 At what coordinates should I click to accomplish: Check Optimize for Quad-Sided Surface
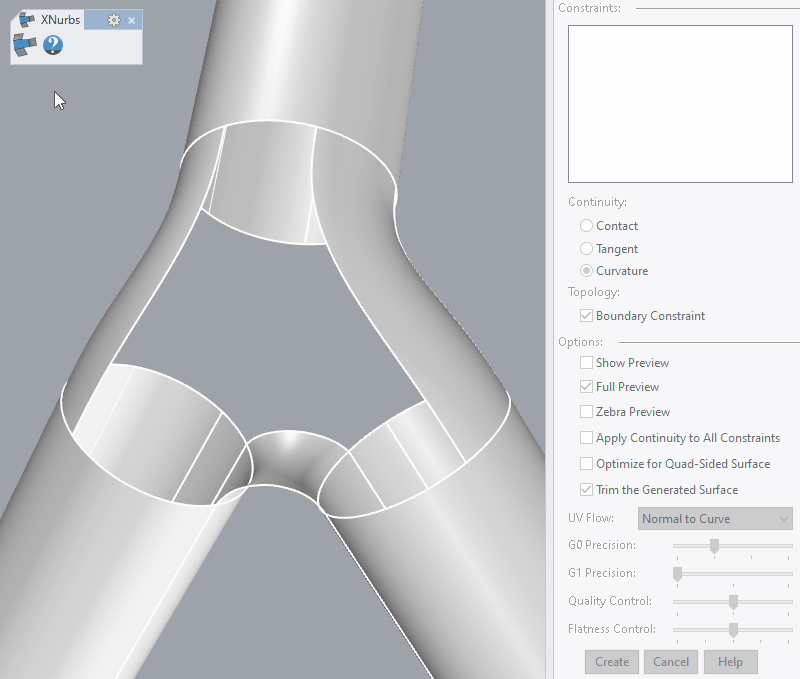coord(588,463)
